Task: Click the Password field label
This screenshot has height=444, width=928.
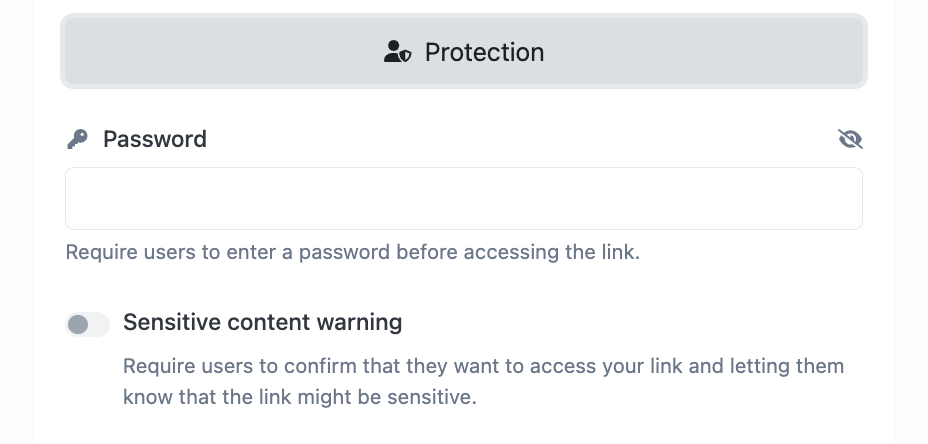Action: pos(155,139)
